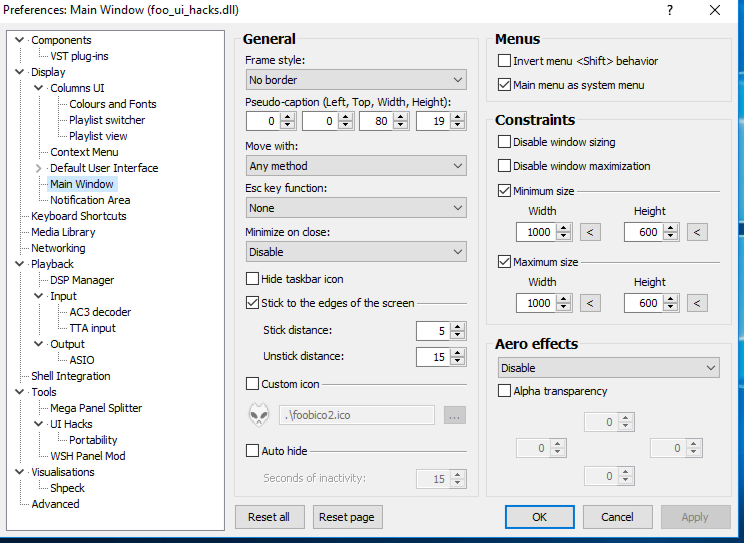Open the Aero effects dropdown

coord(607,368)
